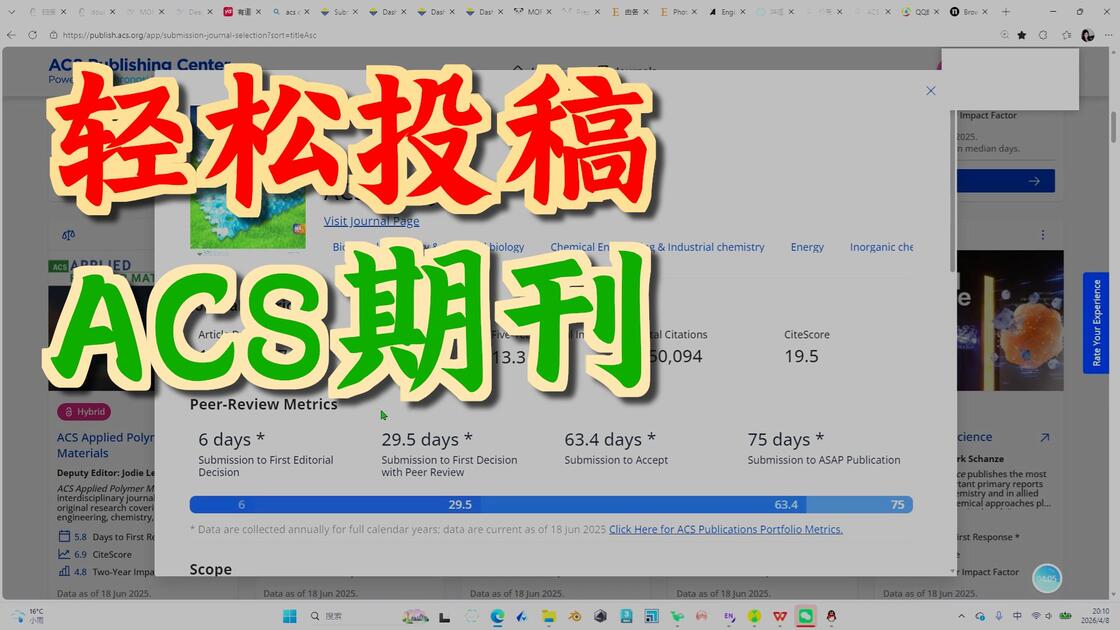This screenshot has height=630, width=1120.
Task: Click the CiteScore value 19.5
Action: [x=801, y=356]
